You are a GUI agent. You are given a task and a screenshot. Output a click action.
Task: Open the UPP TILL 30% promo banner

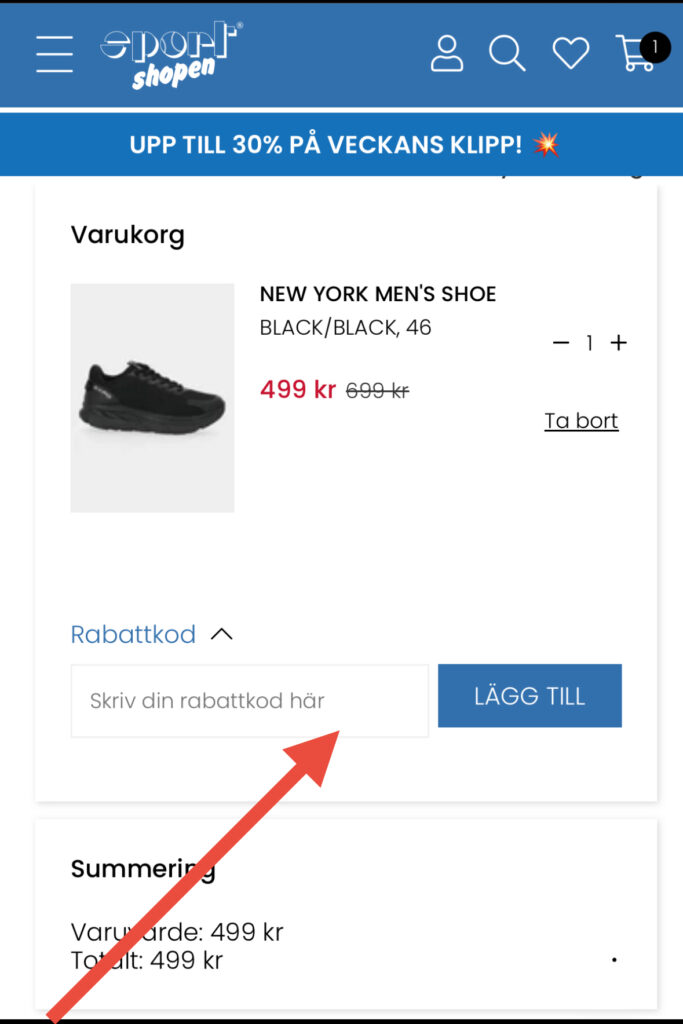pos(325,144)
